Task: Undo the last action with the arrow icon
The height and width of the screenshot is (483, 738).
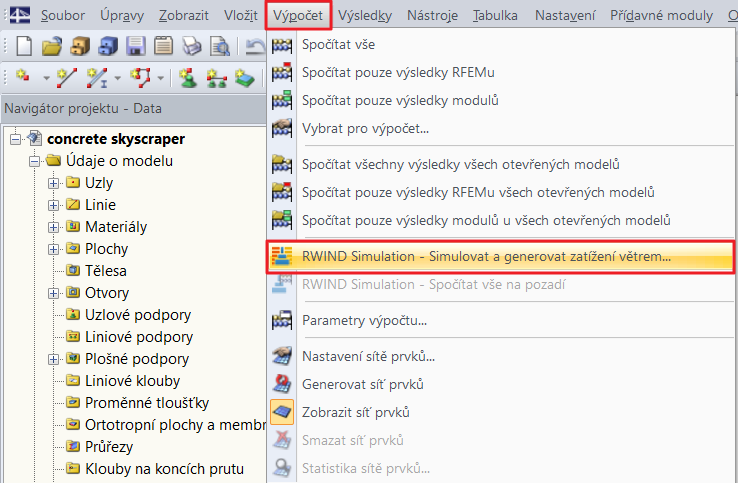Action: [x=256, y=46]
